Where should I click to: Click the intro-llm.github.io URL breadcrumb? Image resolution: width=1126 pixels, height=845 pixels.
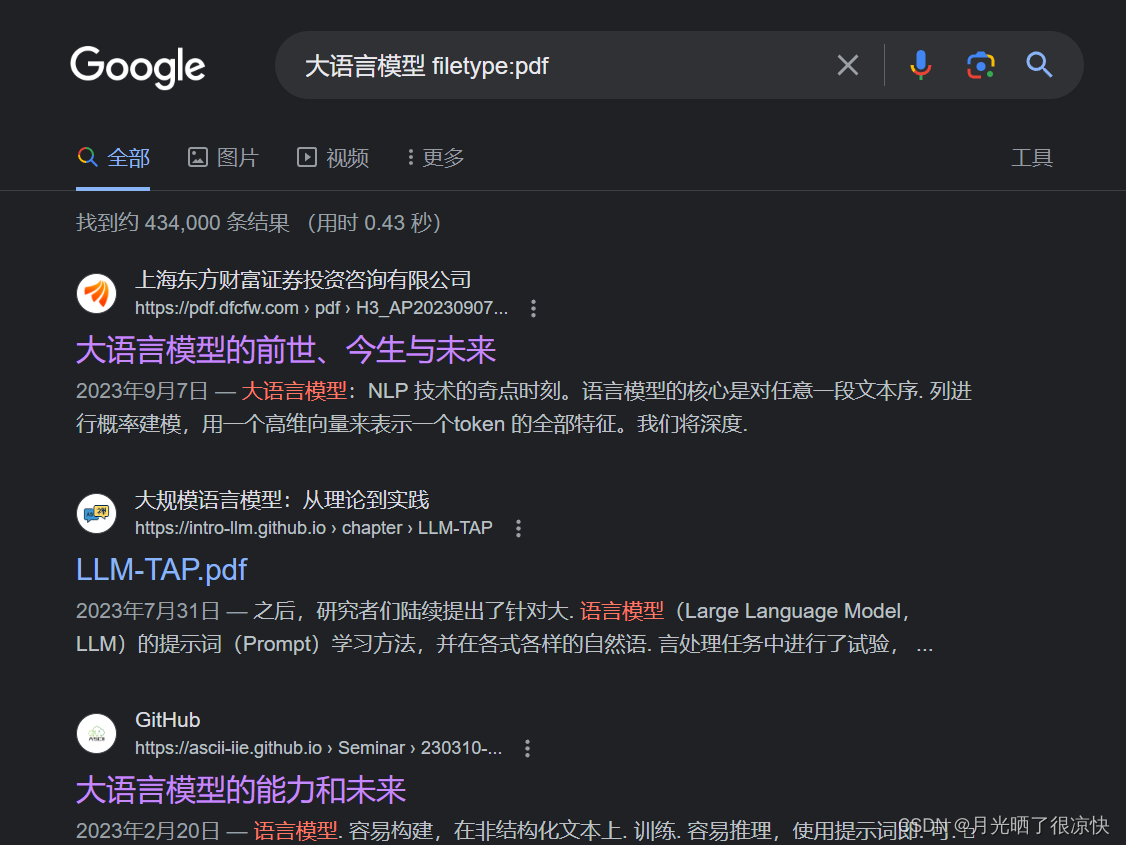314,528
